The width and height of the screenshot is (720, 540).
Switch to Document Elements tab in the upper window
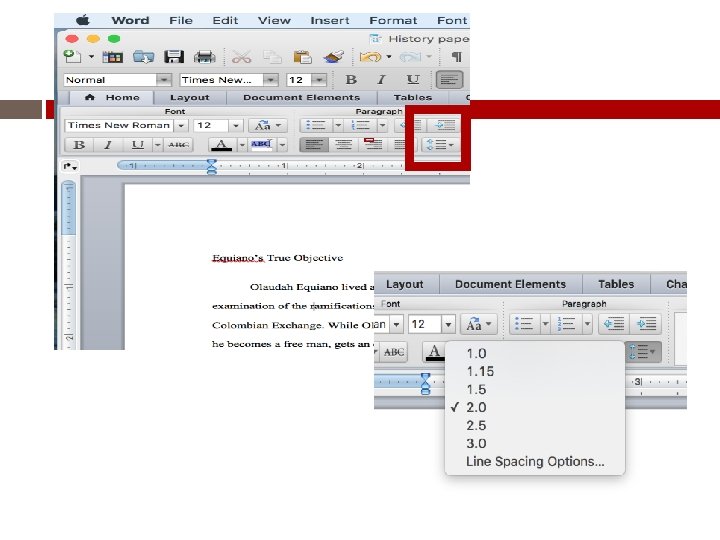pyautogui.click(x=302, y=97)
